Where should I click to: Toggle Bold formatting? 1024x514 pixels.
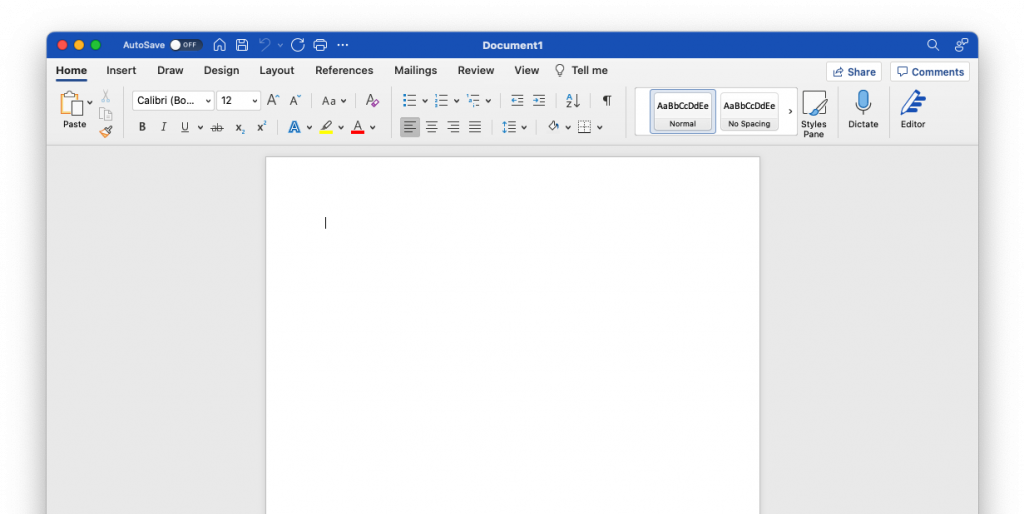142,127
